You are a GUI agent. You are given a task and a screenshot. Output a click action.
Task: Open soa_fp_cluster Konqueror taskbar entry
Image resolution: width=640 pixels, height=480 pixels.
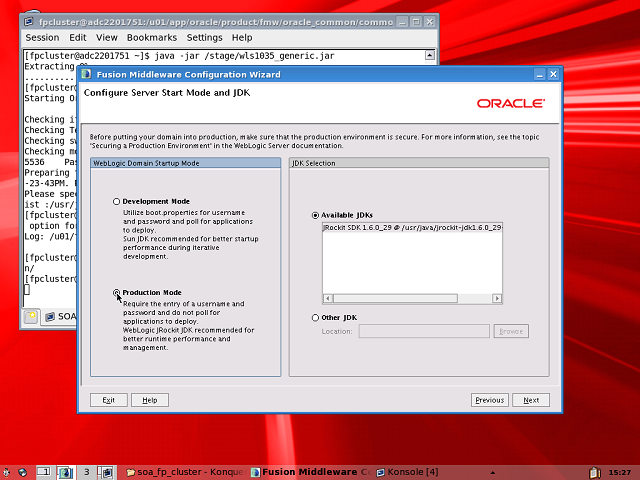186,472
